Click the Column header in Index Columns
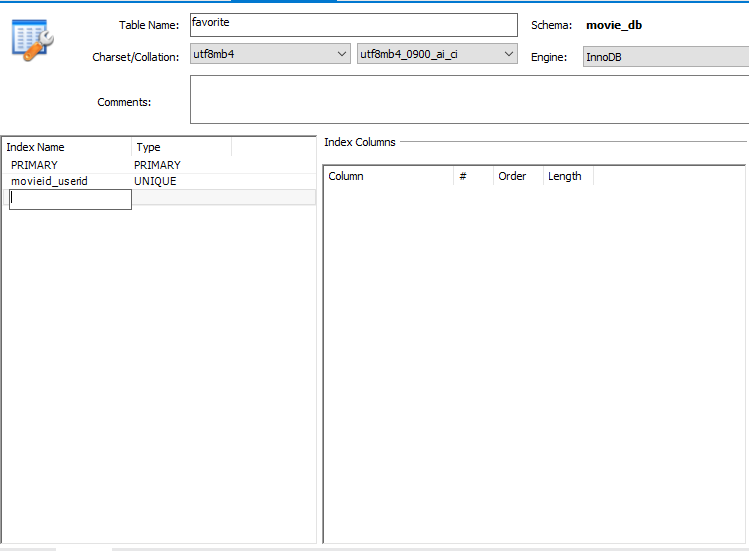The height and width of the screenshot is (551, 749). (x=389, y=176)
